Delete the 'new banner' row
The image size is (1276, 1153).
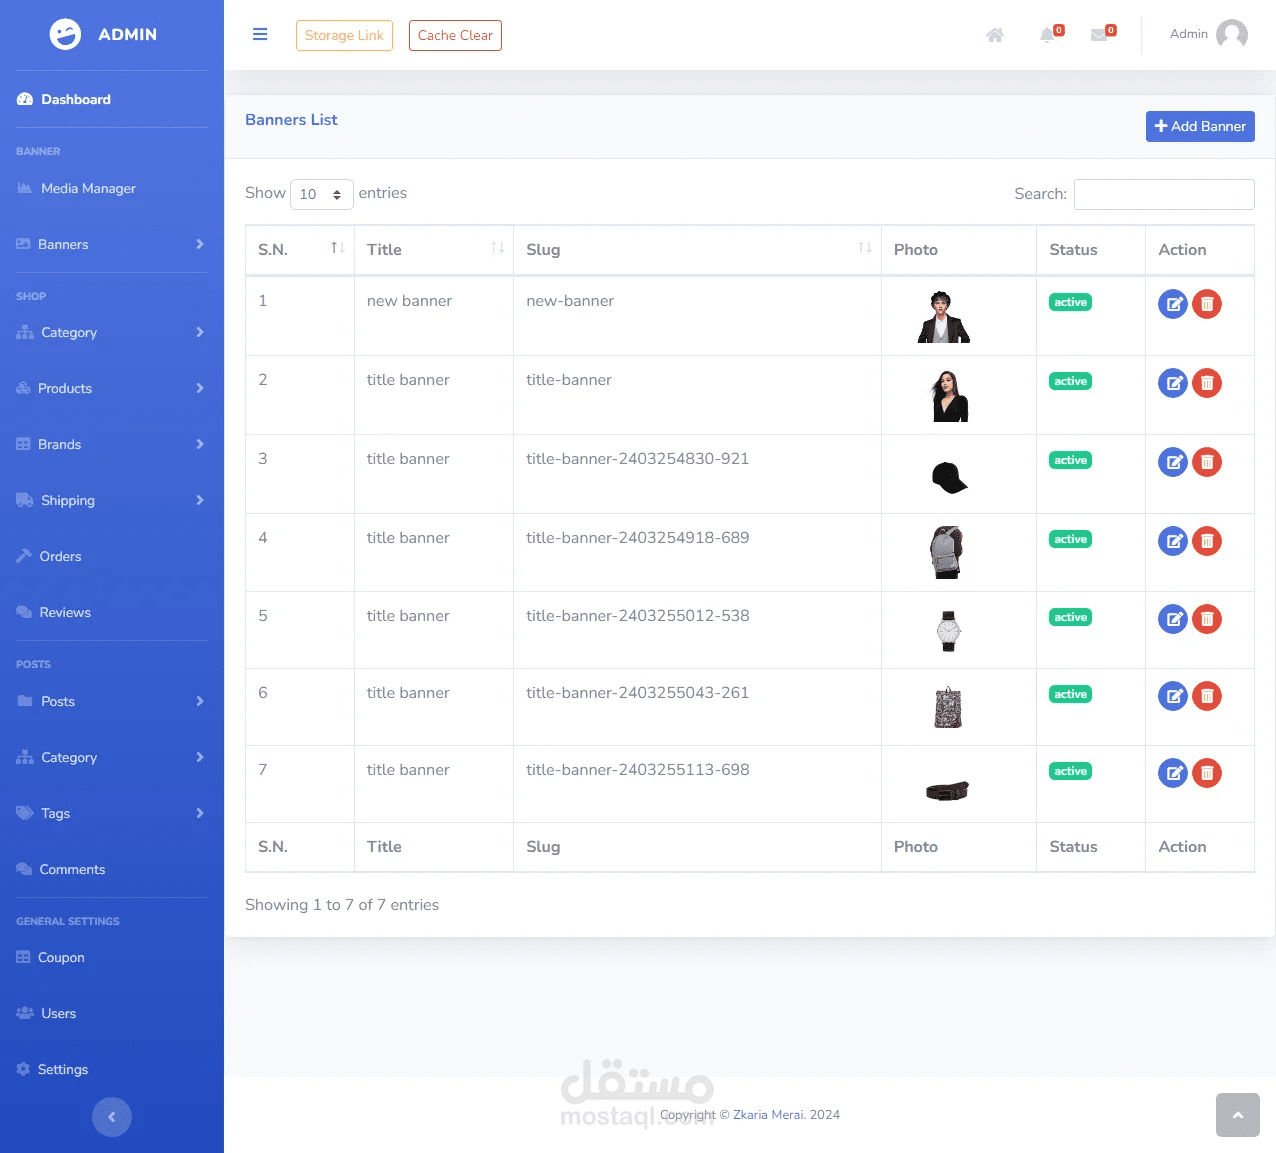pyautogui.click(x=1207, y=304)
